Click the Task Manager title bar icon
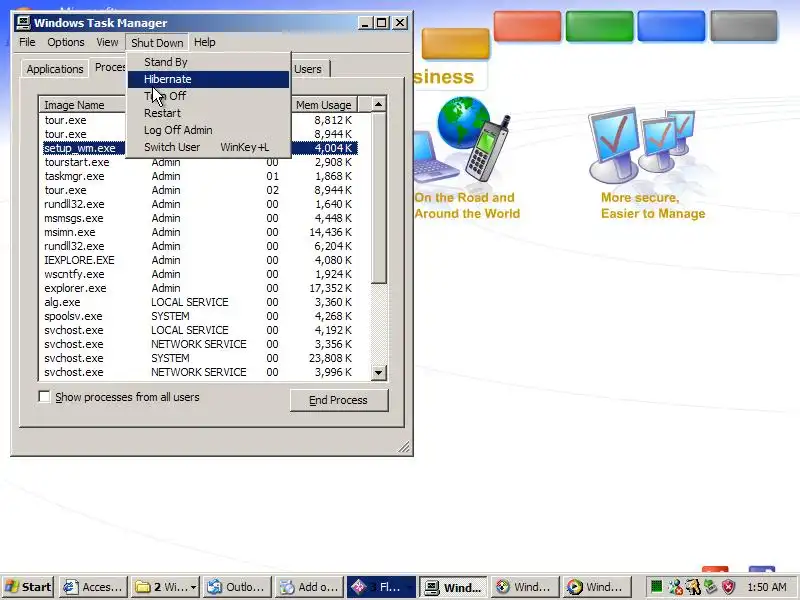This screenshot has height=600, width=800. point(23,23)
